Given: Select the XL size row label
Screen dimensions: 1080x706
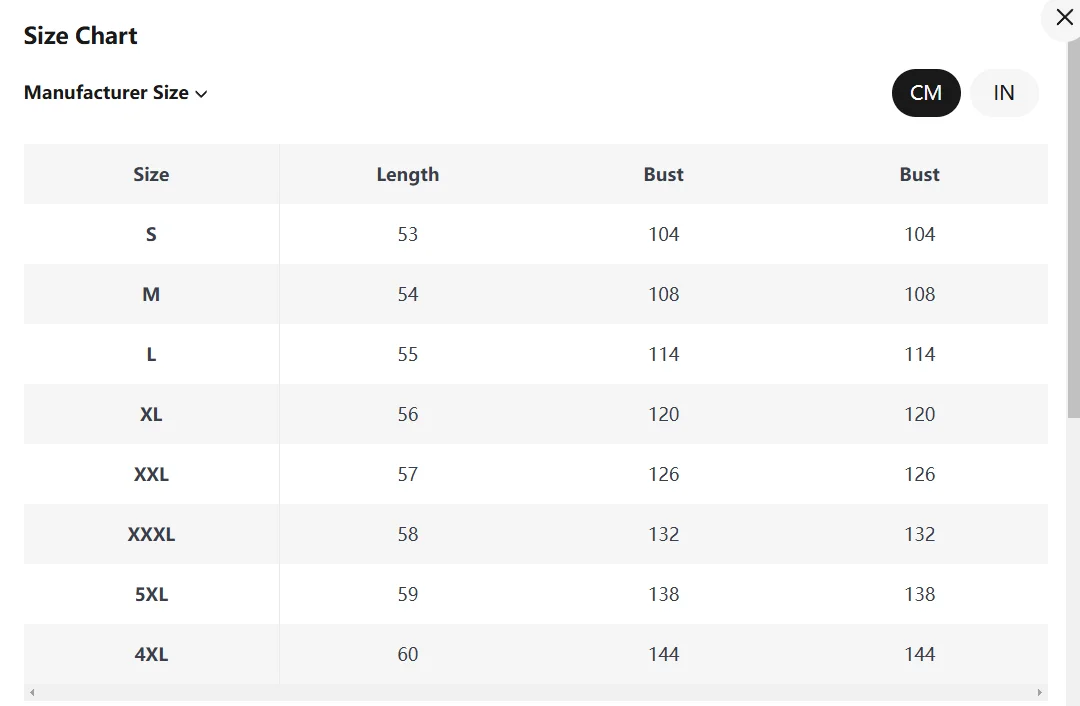Looking at the screenshot, I should pos(152,414).
